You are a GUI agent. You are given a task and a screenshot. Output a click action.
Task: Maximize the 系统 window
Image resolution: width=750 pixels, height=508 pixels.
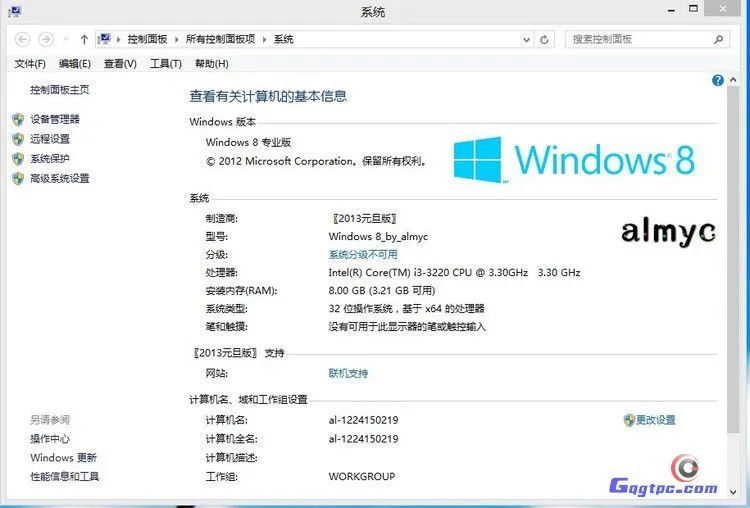(693, 9)
